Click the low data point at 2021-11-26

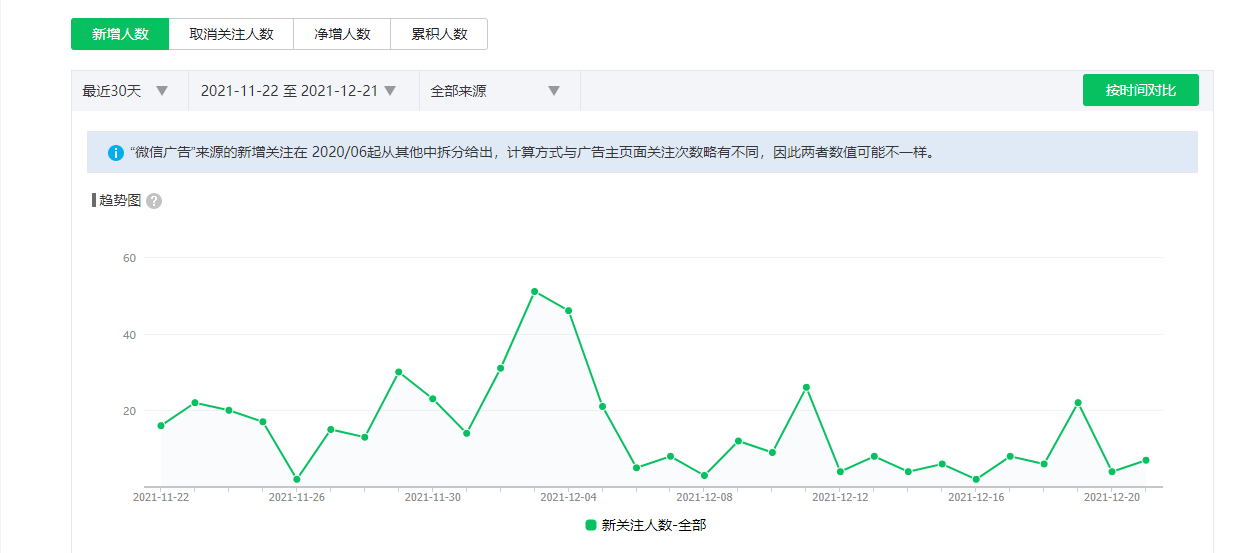(297, 479)
